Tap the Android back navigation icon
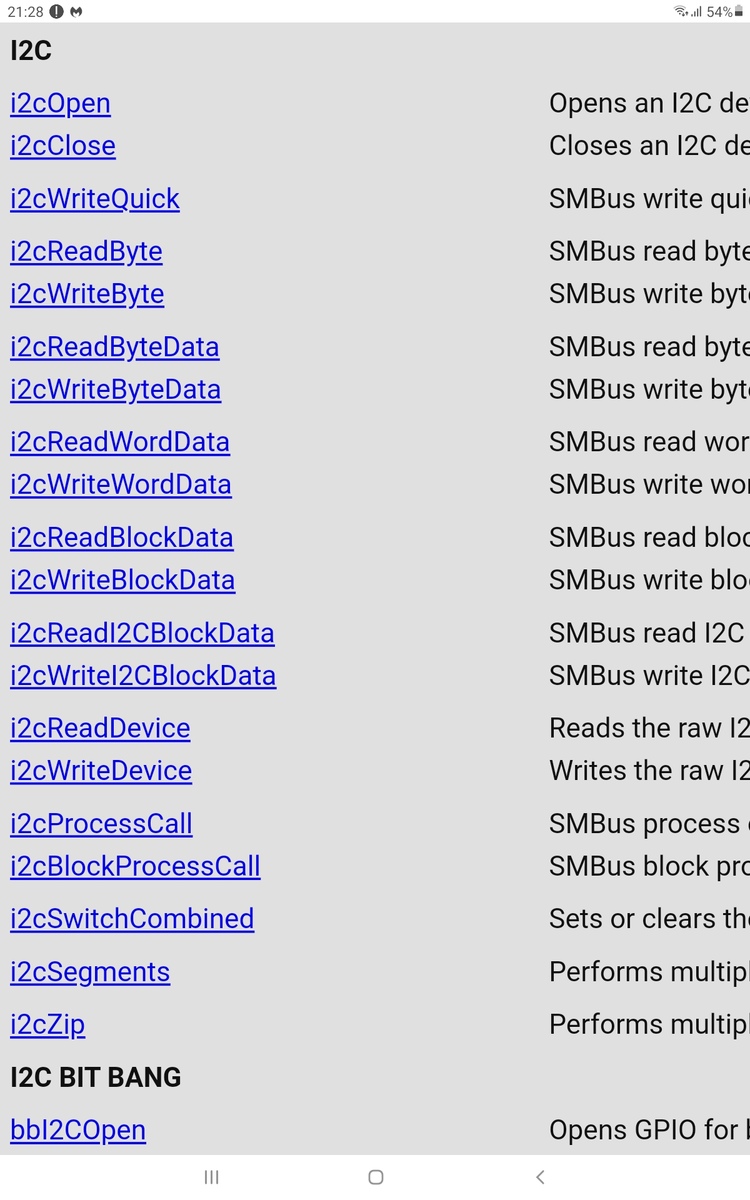Screen dimensions: 750x1200 point(540,1177)
